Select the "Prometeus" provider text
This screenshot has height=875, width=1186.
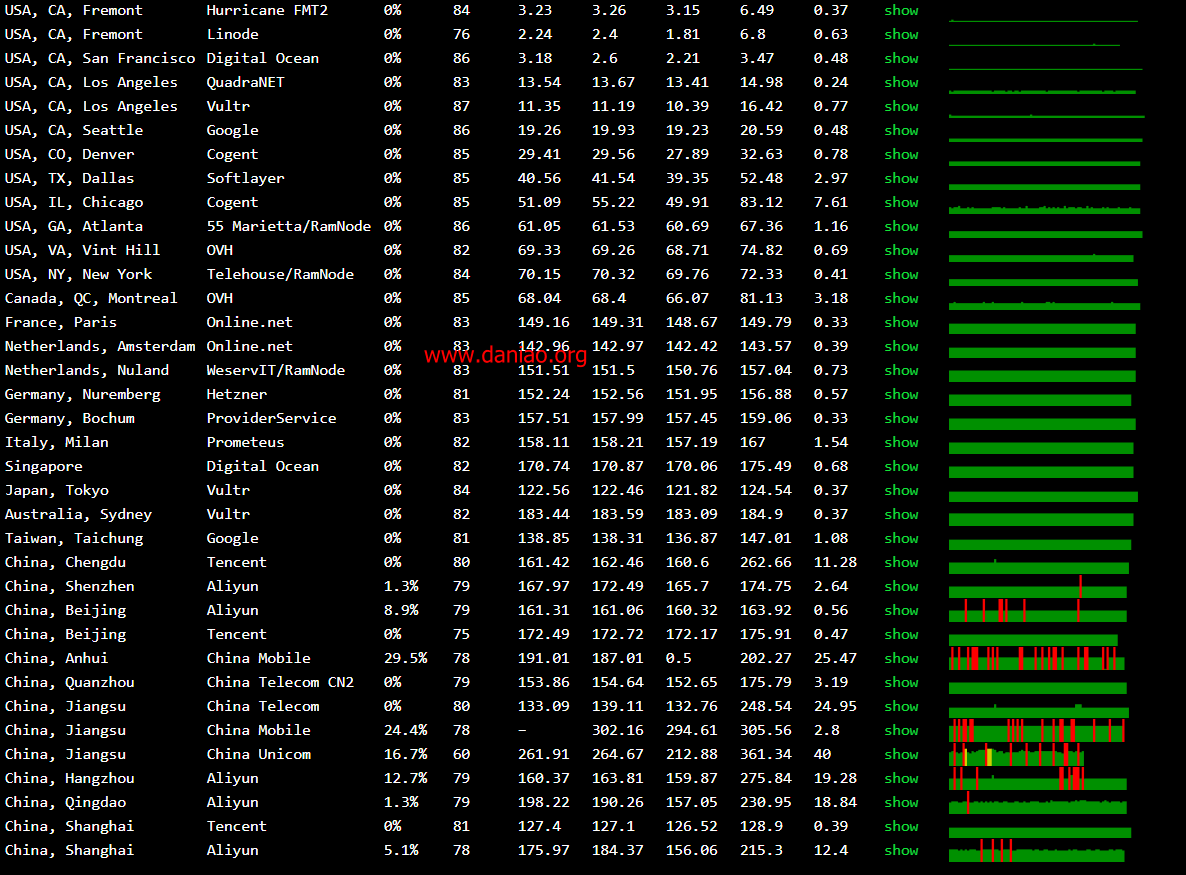[x=245, y=442]
